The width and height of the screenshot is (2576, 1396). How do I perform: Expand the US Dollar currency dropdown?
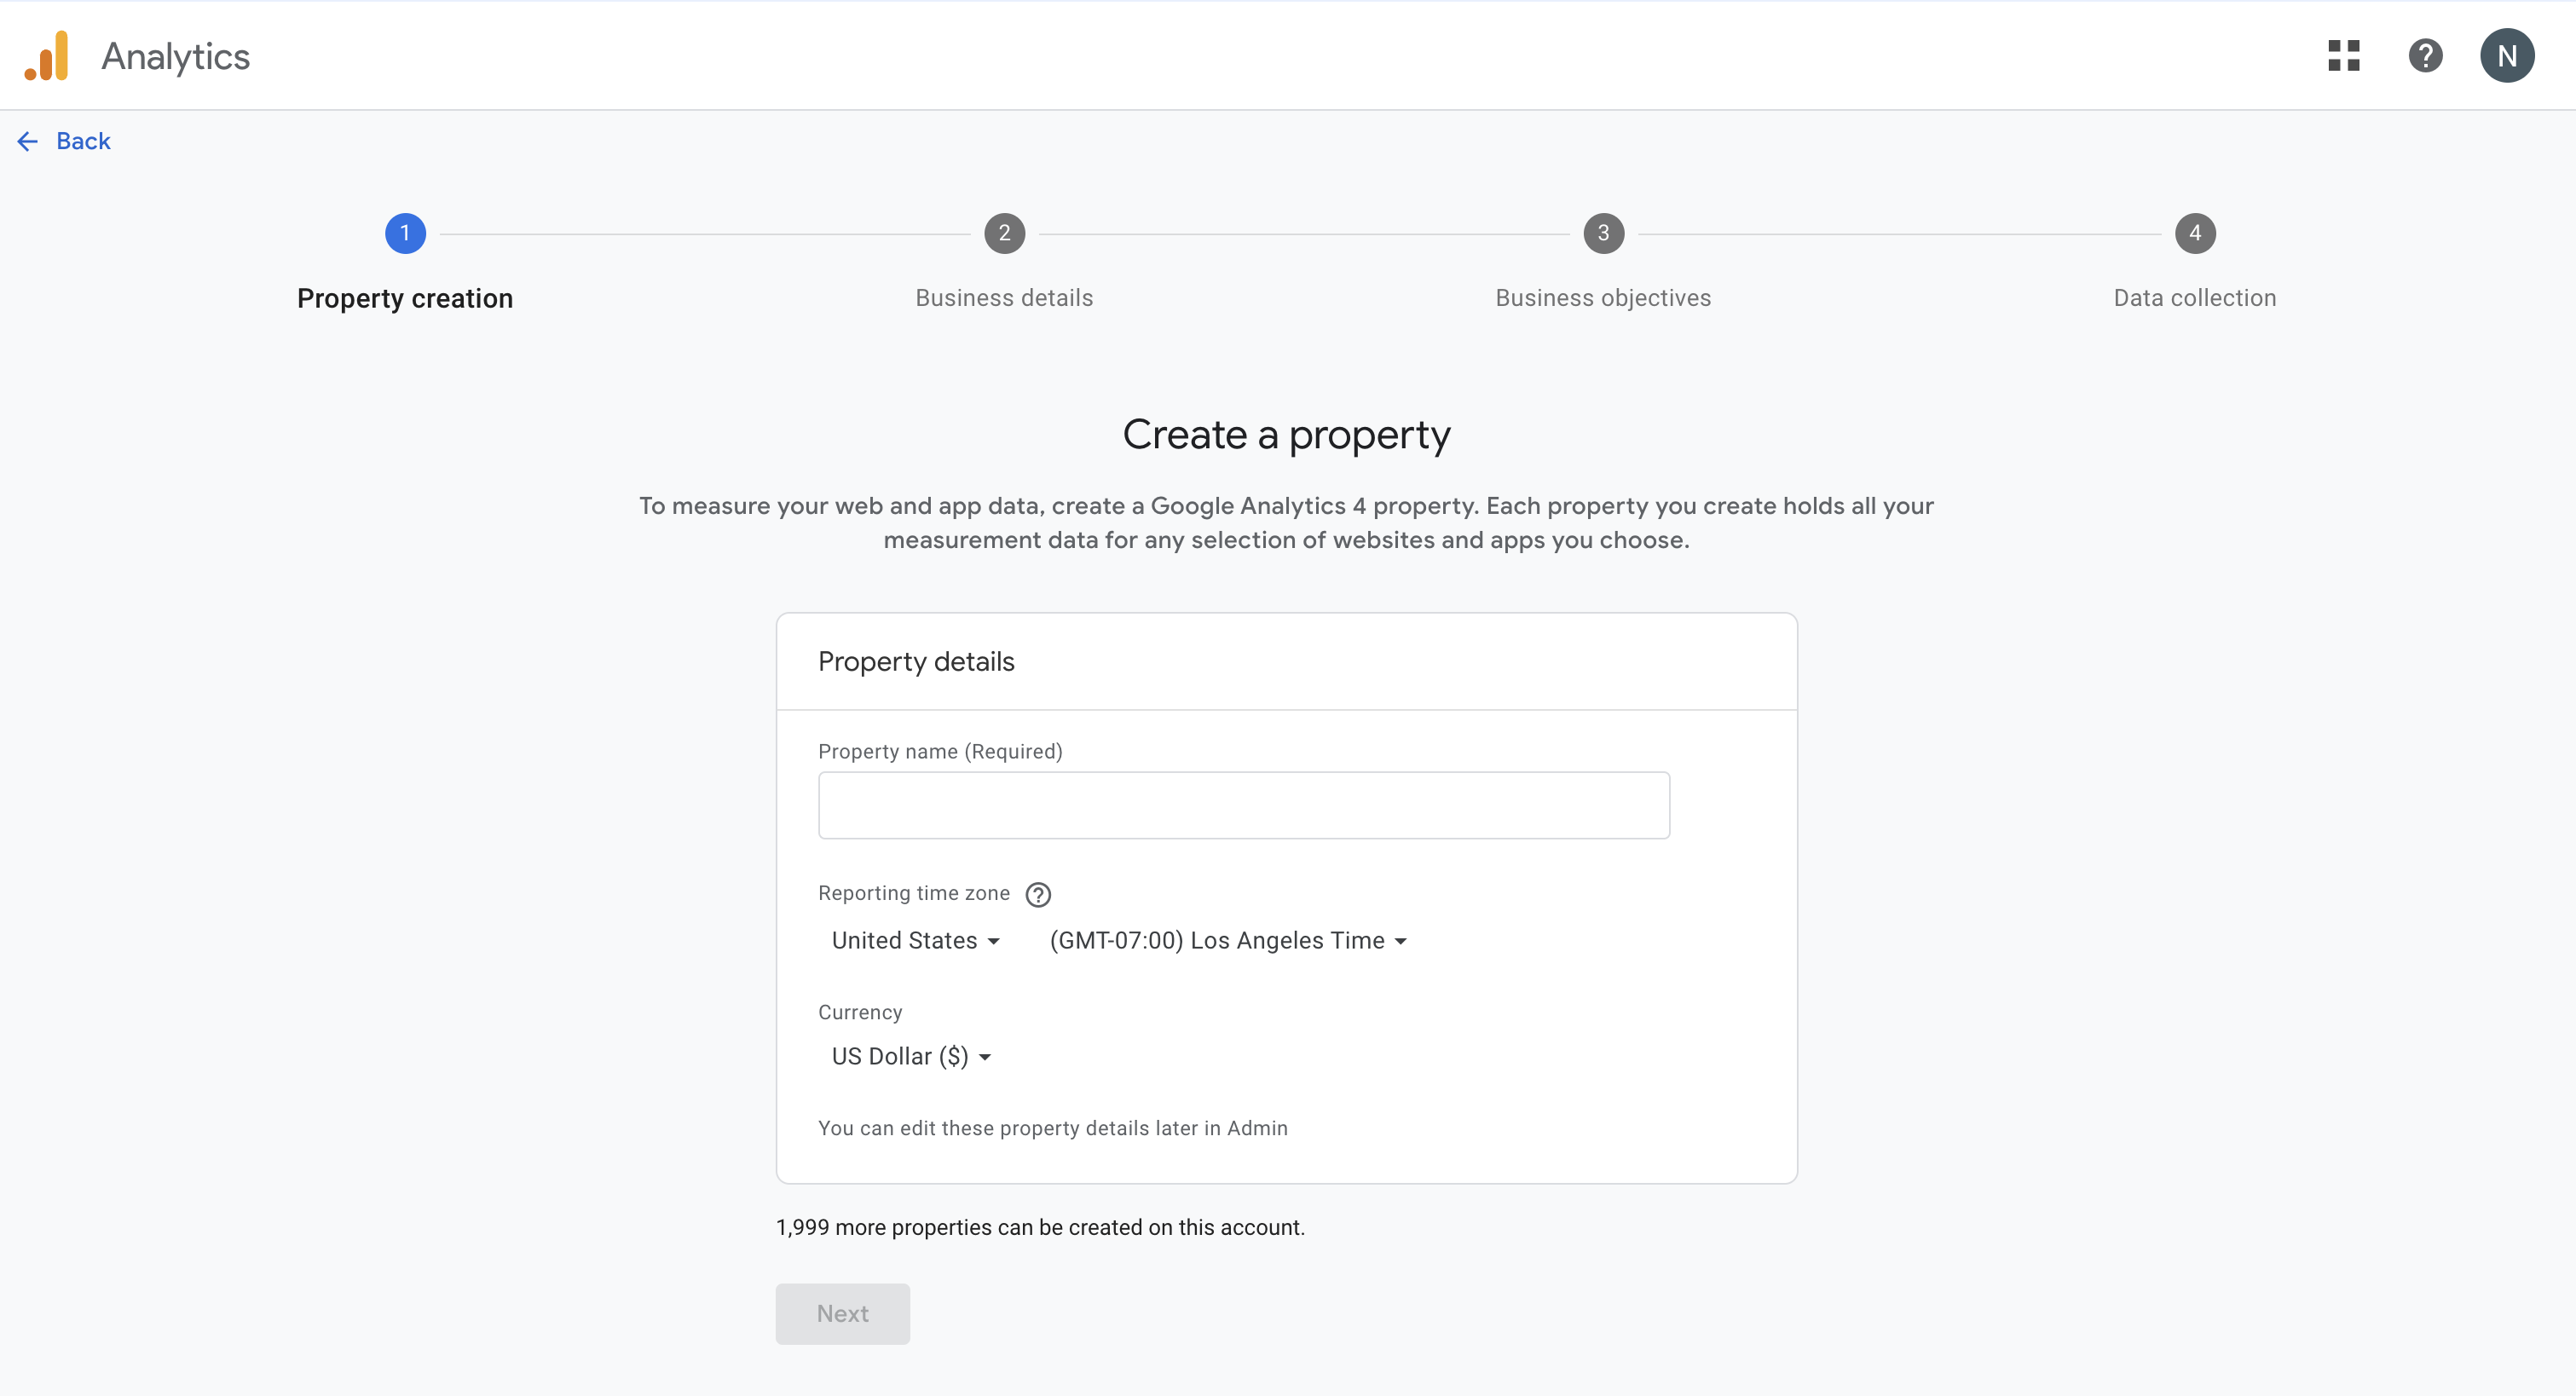[911, 1057]
